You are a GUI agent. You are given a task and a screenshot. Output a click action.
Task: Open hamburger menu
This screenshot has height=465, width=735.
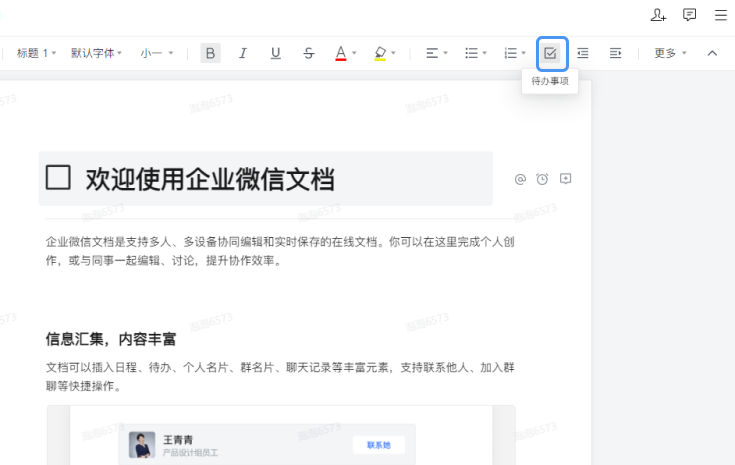(x=720, y=15)
